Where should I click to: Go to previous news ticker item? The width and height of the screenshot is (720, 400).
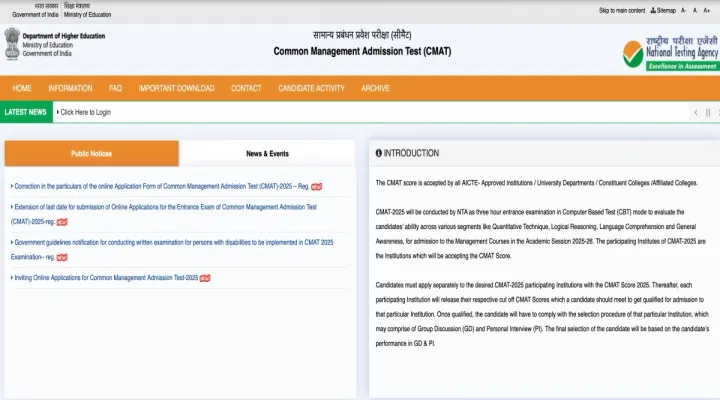click(696, 112)
